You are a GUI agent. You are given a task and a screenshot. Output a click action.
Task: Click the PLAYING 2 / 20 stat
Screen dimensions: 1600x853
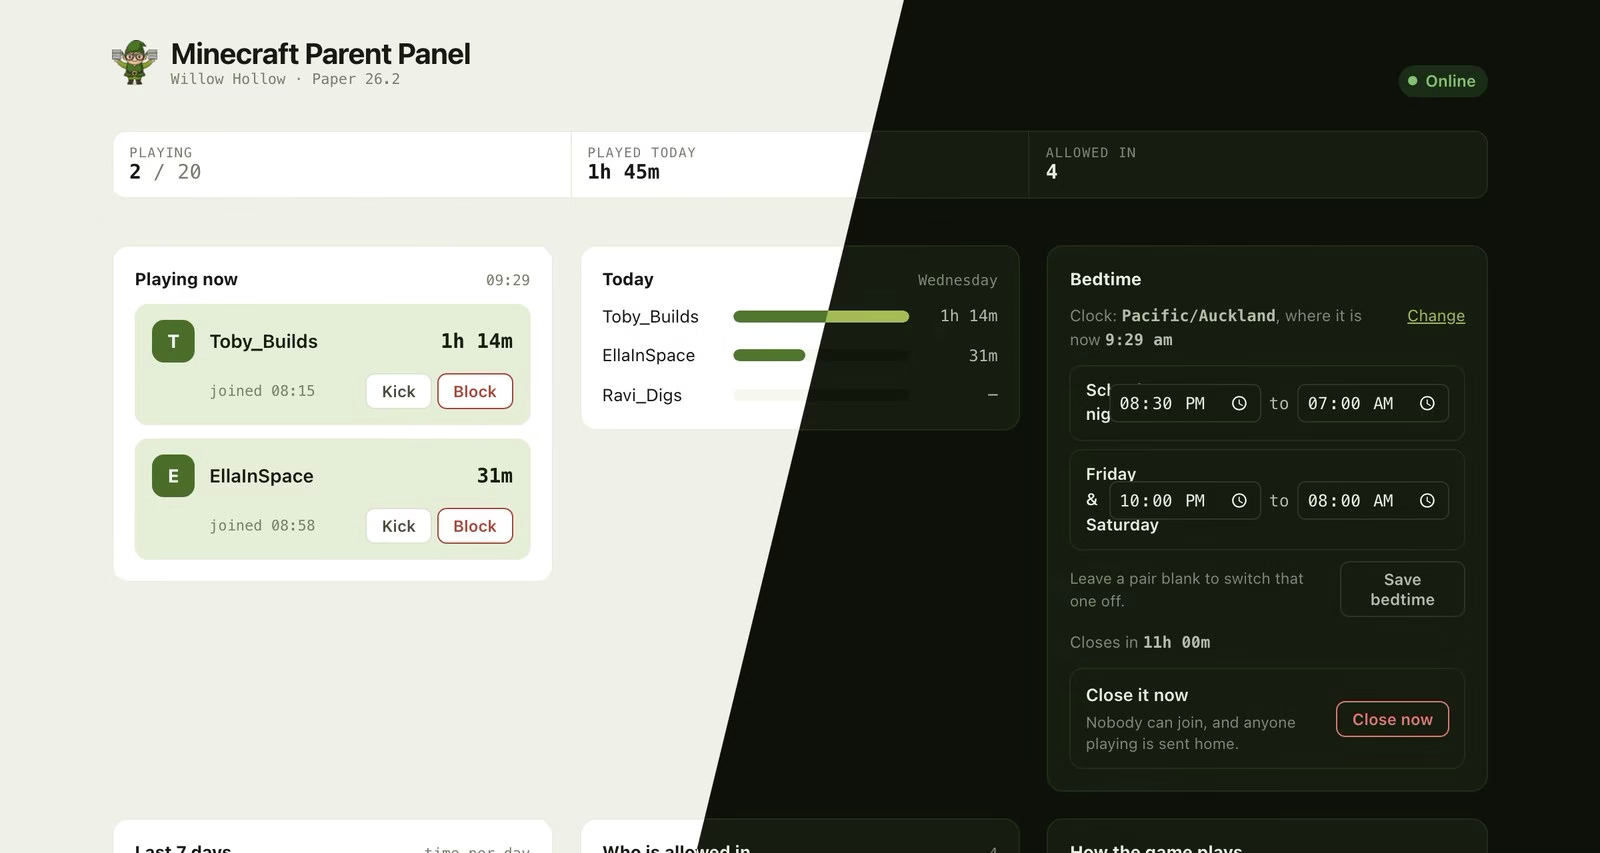(x=342, y=164)
